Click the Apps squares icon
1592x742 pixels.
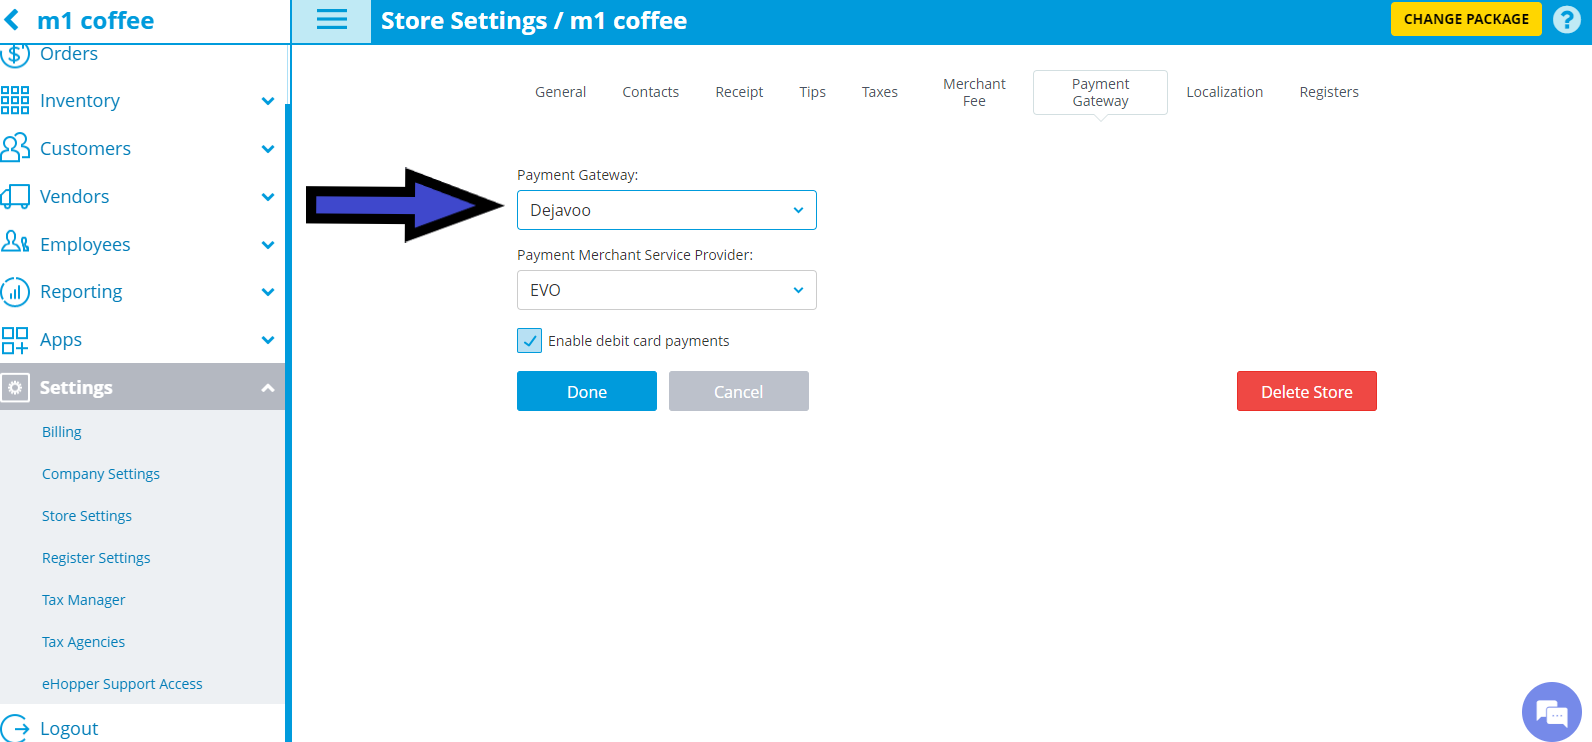[x=15, y=340]
